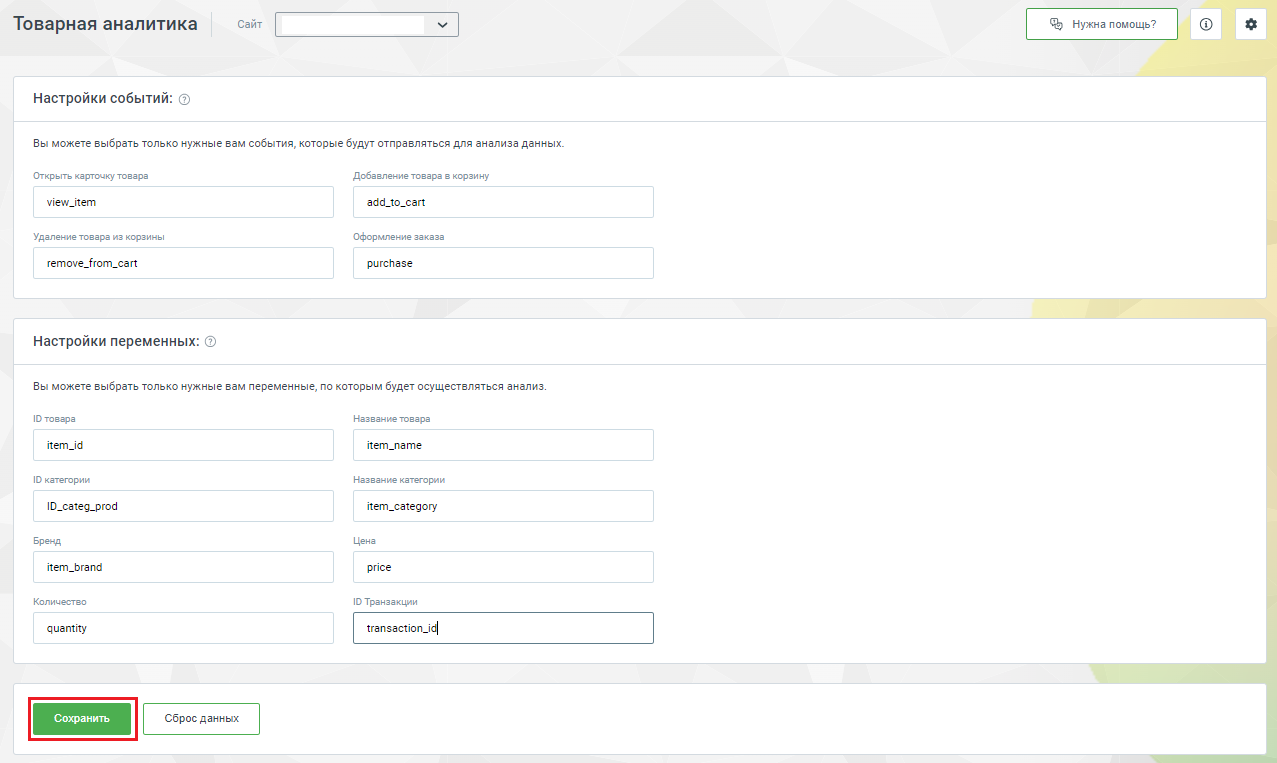Click the Количество label
The image size is (1277, 763).
(x=59, y=602)
